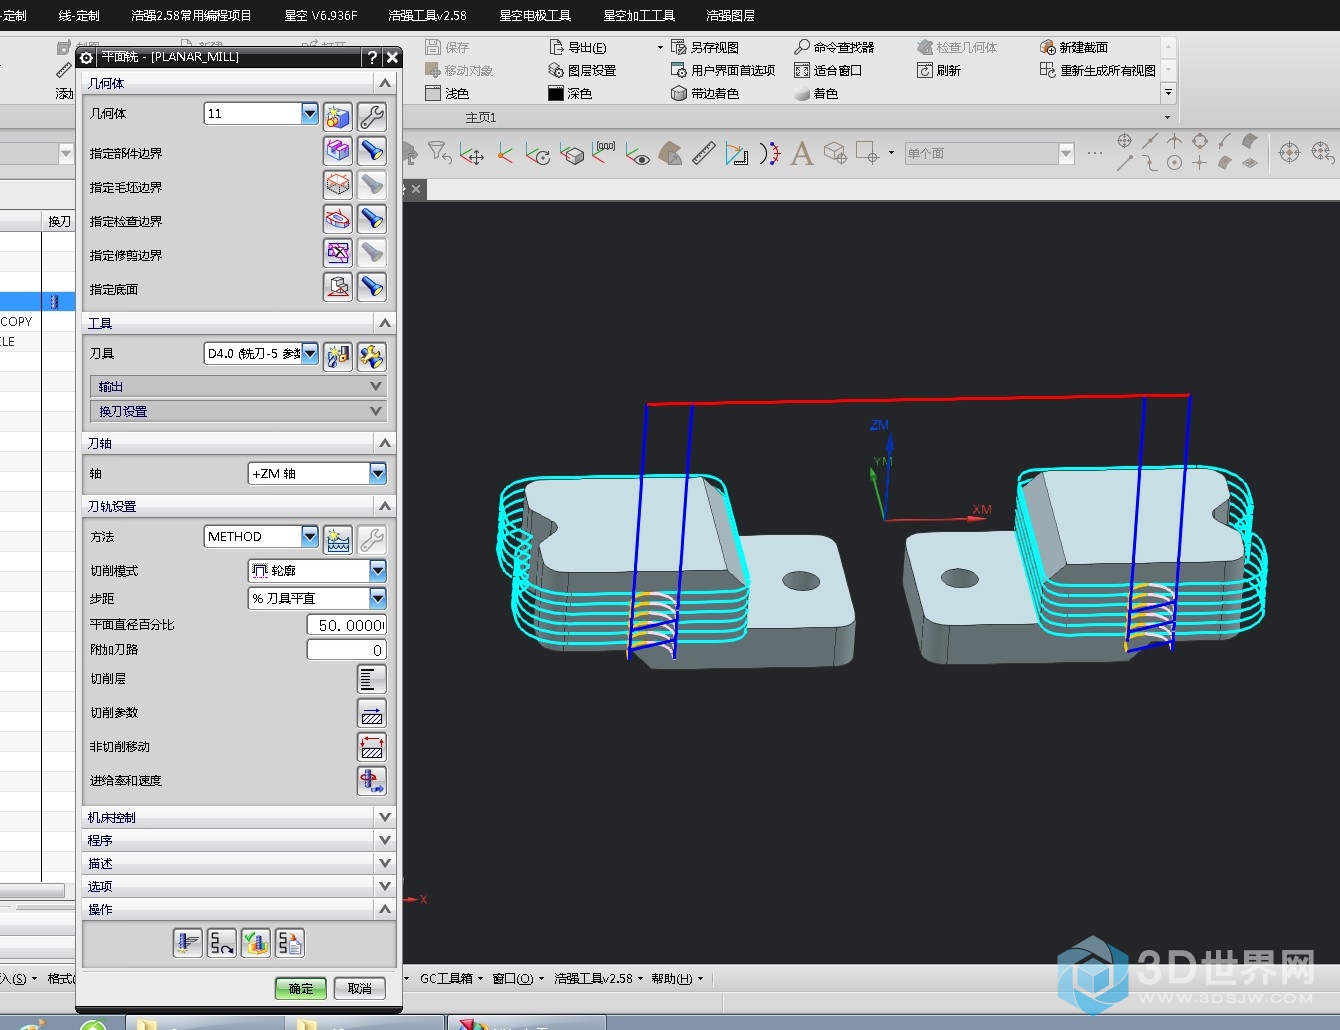
Task: Open the 刀具 dropdown showing D4.0
Action: pyautogui.click(x=310, y=353)
